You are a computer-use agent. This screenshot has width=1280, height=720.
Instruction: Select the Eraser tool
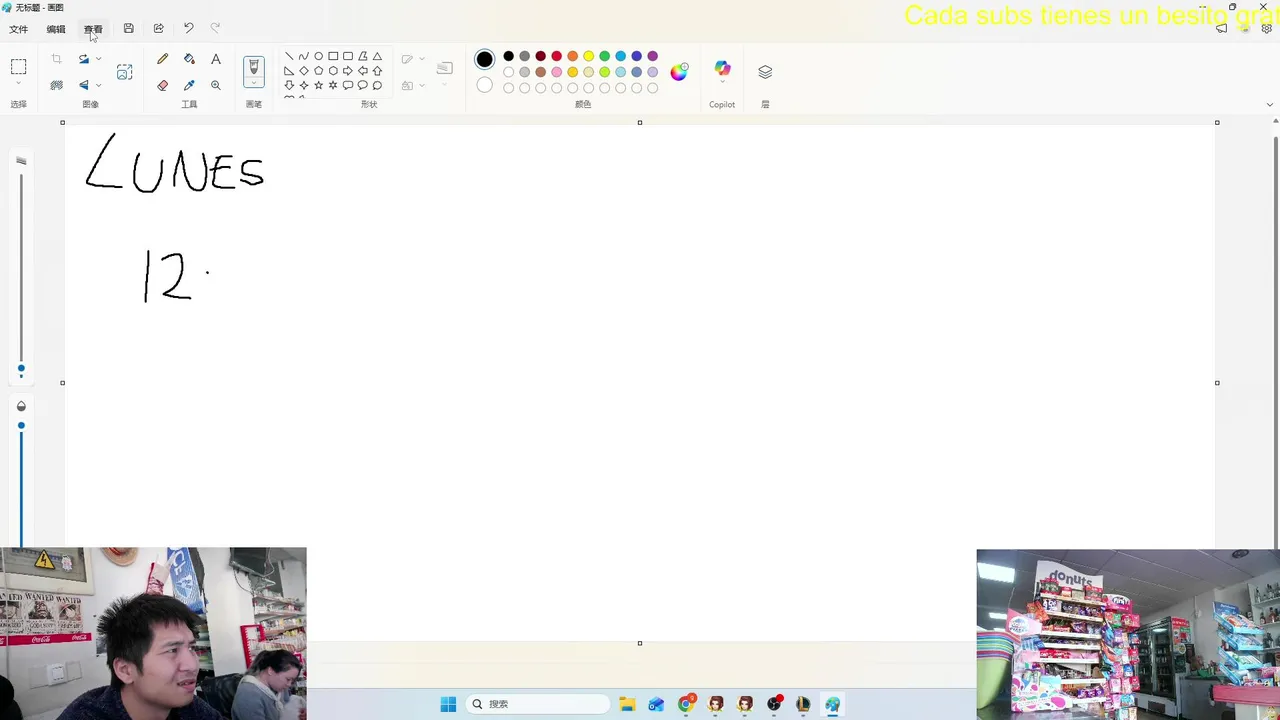pos(162,85)
